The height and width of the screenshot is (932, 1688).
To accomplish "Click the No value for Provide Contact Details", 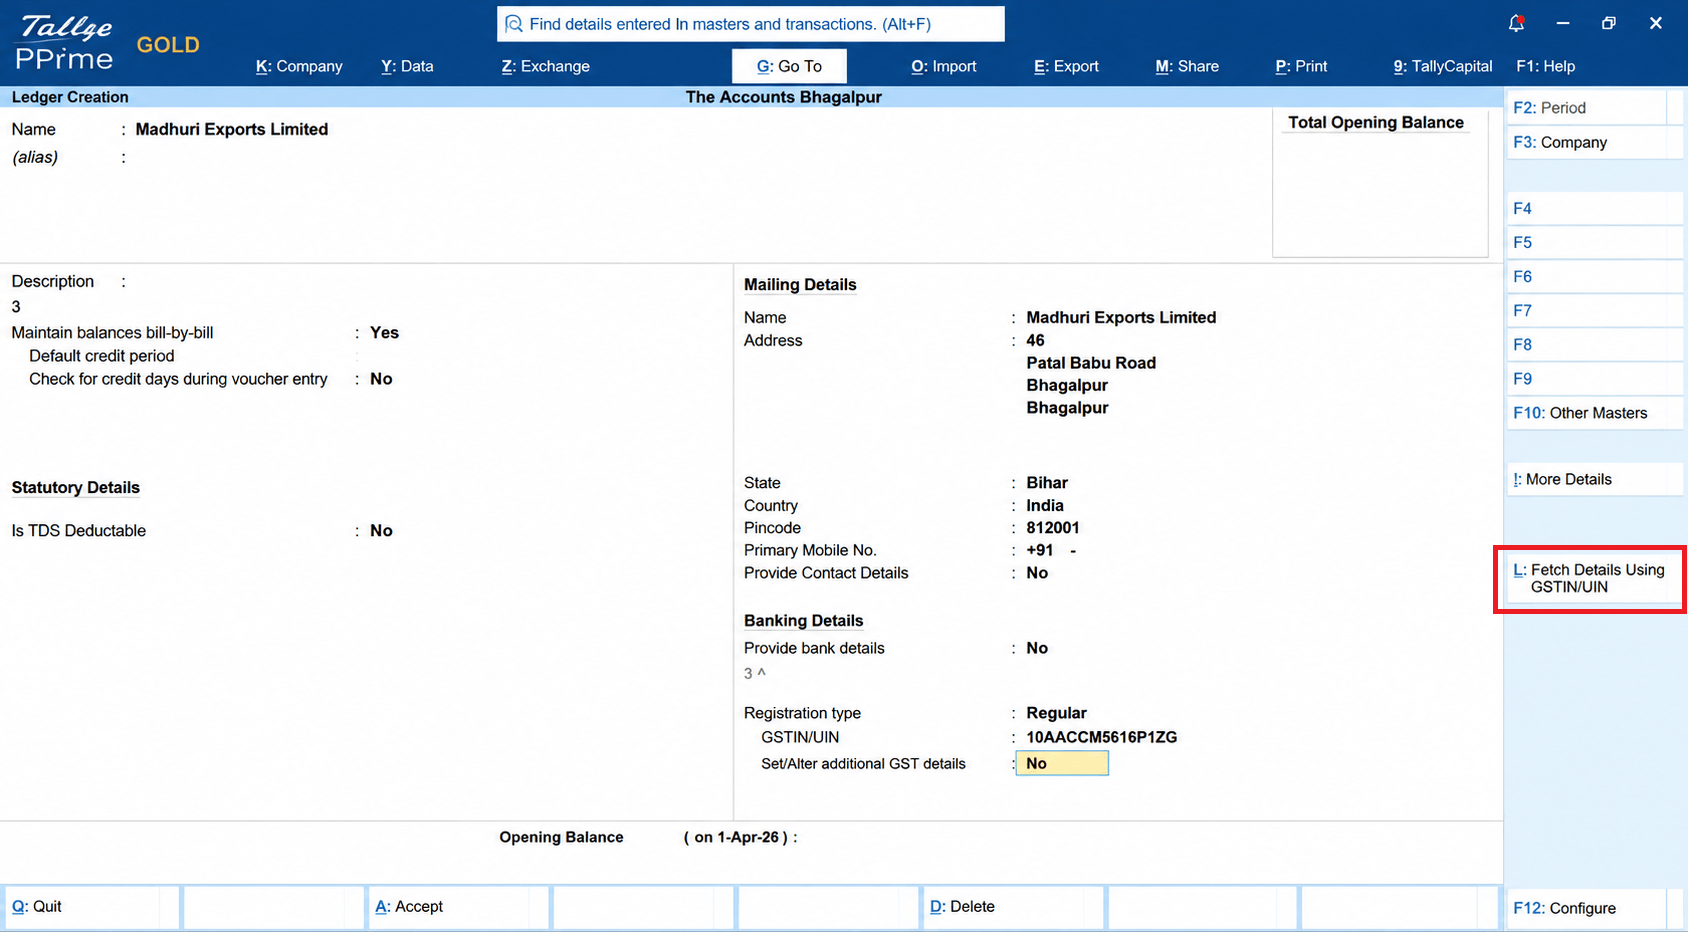I will pos(1037,573).
